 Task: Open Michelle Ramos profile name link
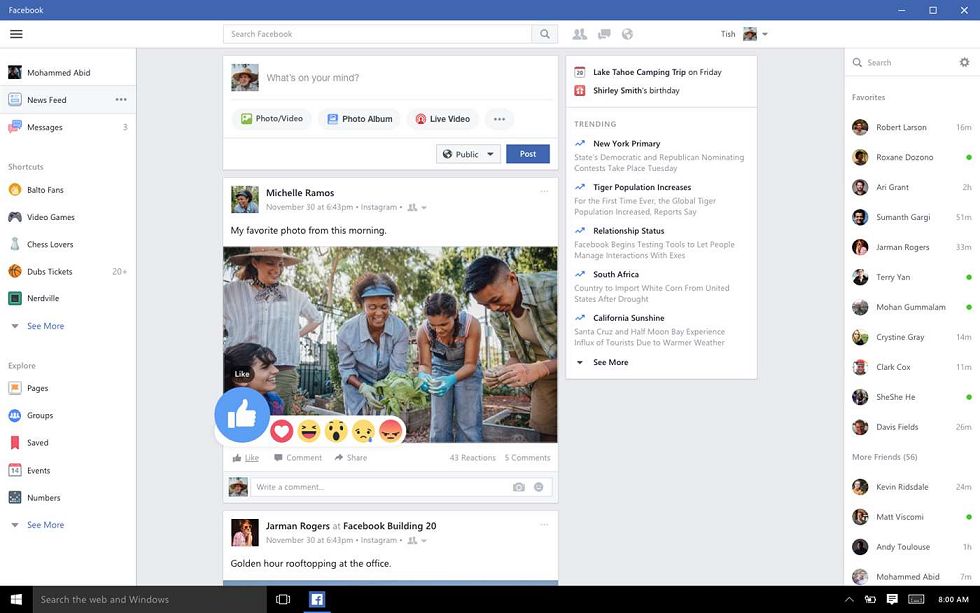coord(300,192)
